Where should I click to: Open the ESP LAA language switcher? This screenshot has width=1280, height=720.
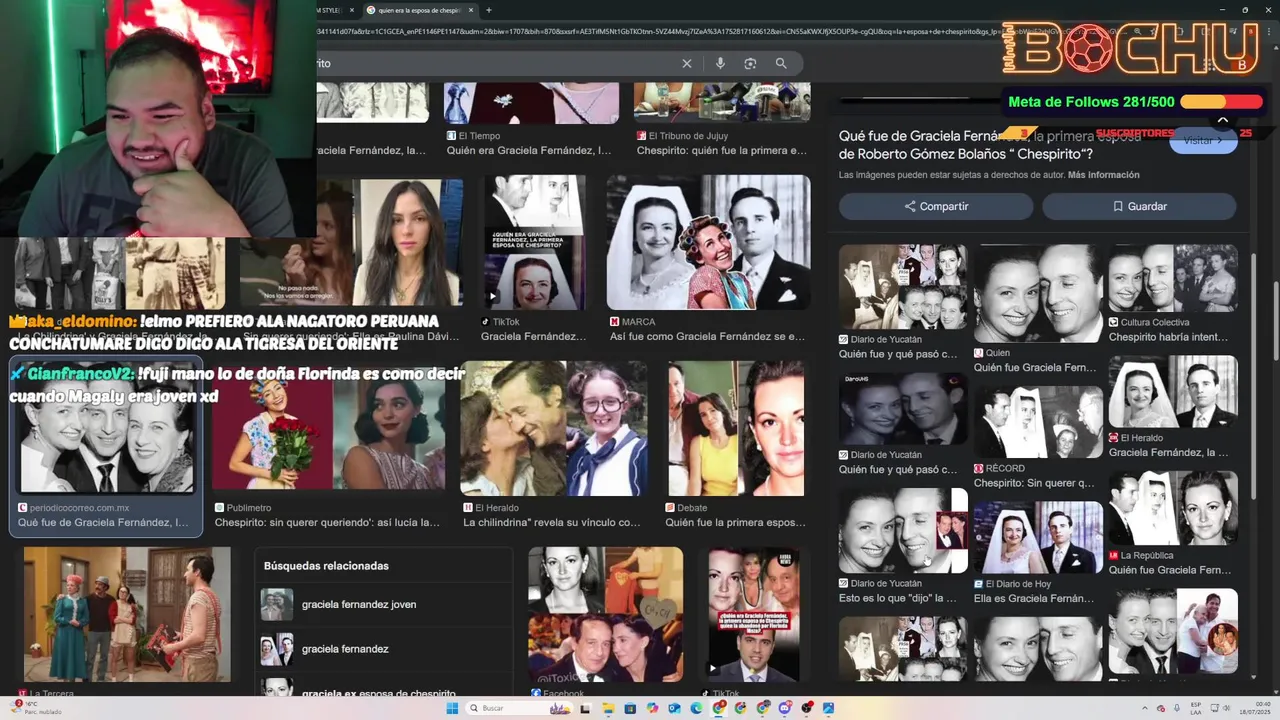(1195, 708)
